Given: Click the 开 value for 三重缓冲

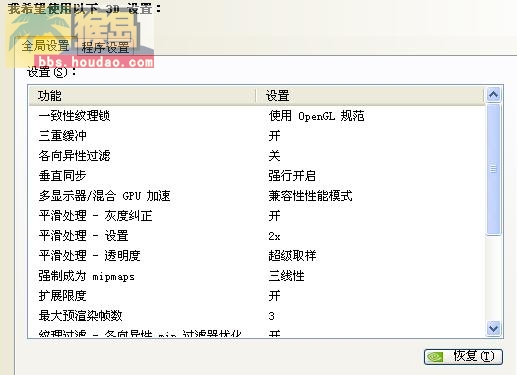Looking at the screenshot, I should click(274, 136).
